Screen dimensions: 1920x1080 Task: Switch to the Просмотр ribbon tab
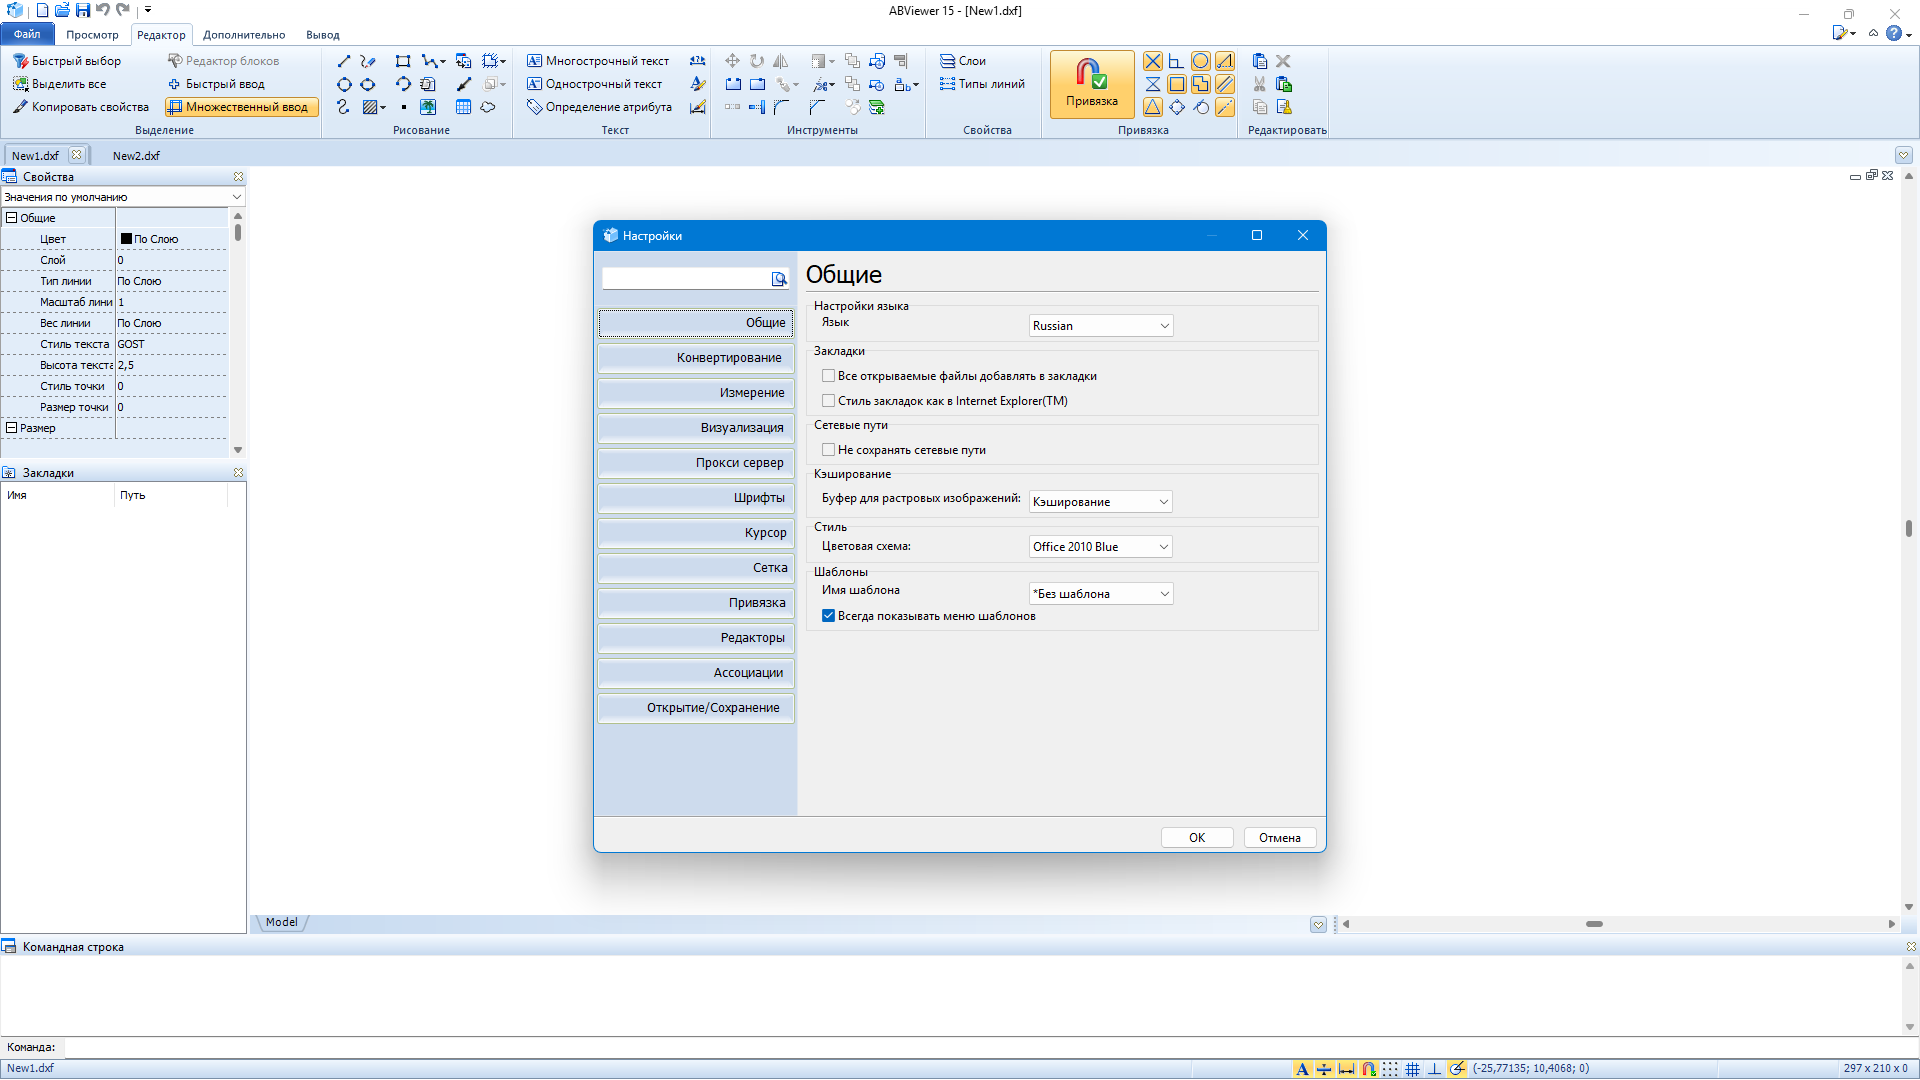(92, 35)
